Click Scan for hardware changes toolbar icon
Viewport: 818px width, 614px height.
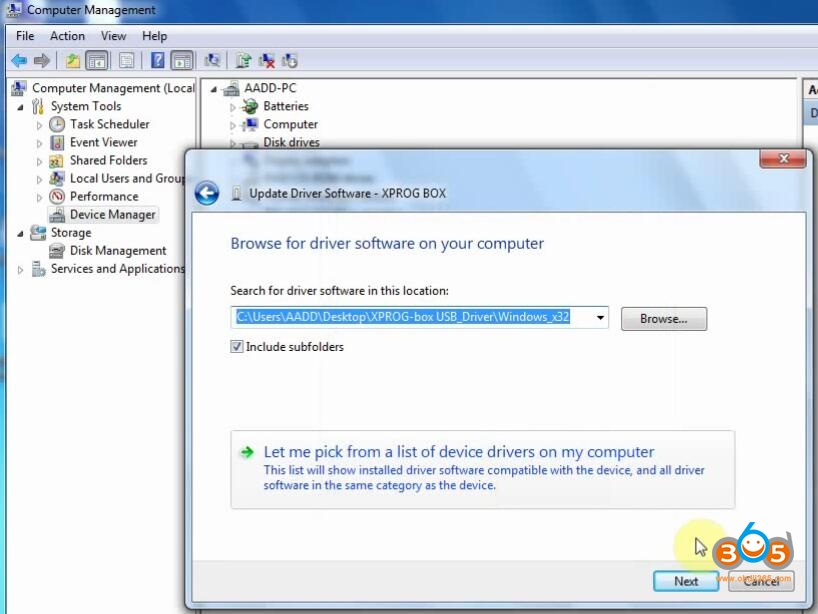coord(212,61)
